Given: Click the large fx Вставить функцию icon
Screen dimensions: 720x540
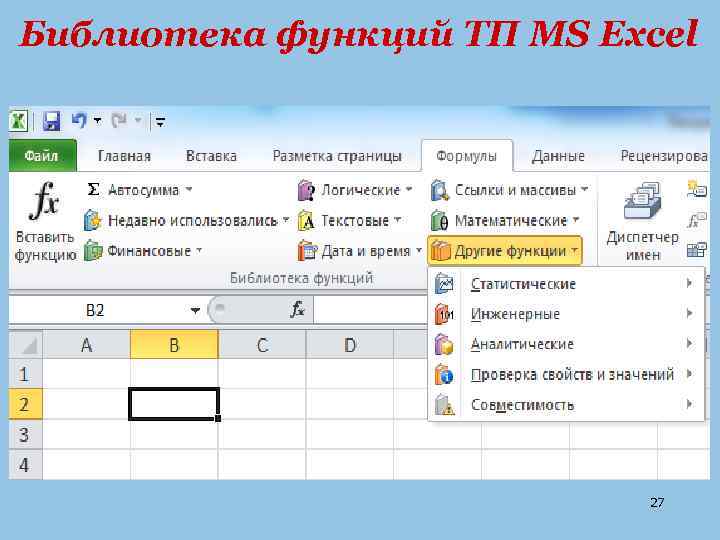Looking at the screenshot, I should [x=45, y=201].
